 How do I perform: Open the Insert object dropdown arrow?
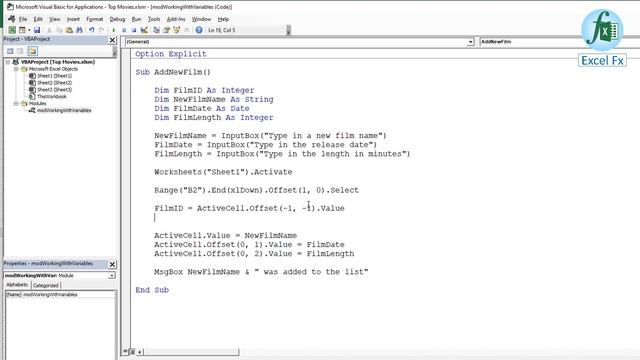tap(29, 30)
